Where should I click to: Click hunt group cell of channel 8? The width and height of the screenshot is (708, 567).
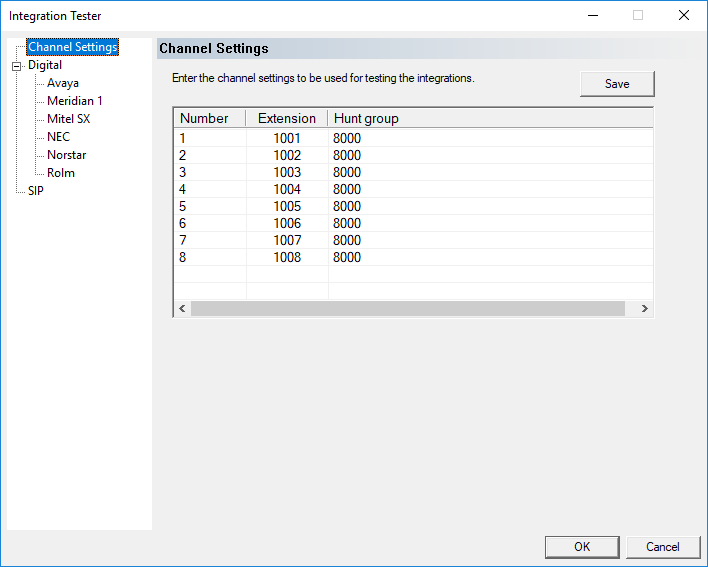[x=347, y=257]
